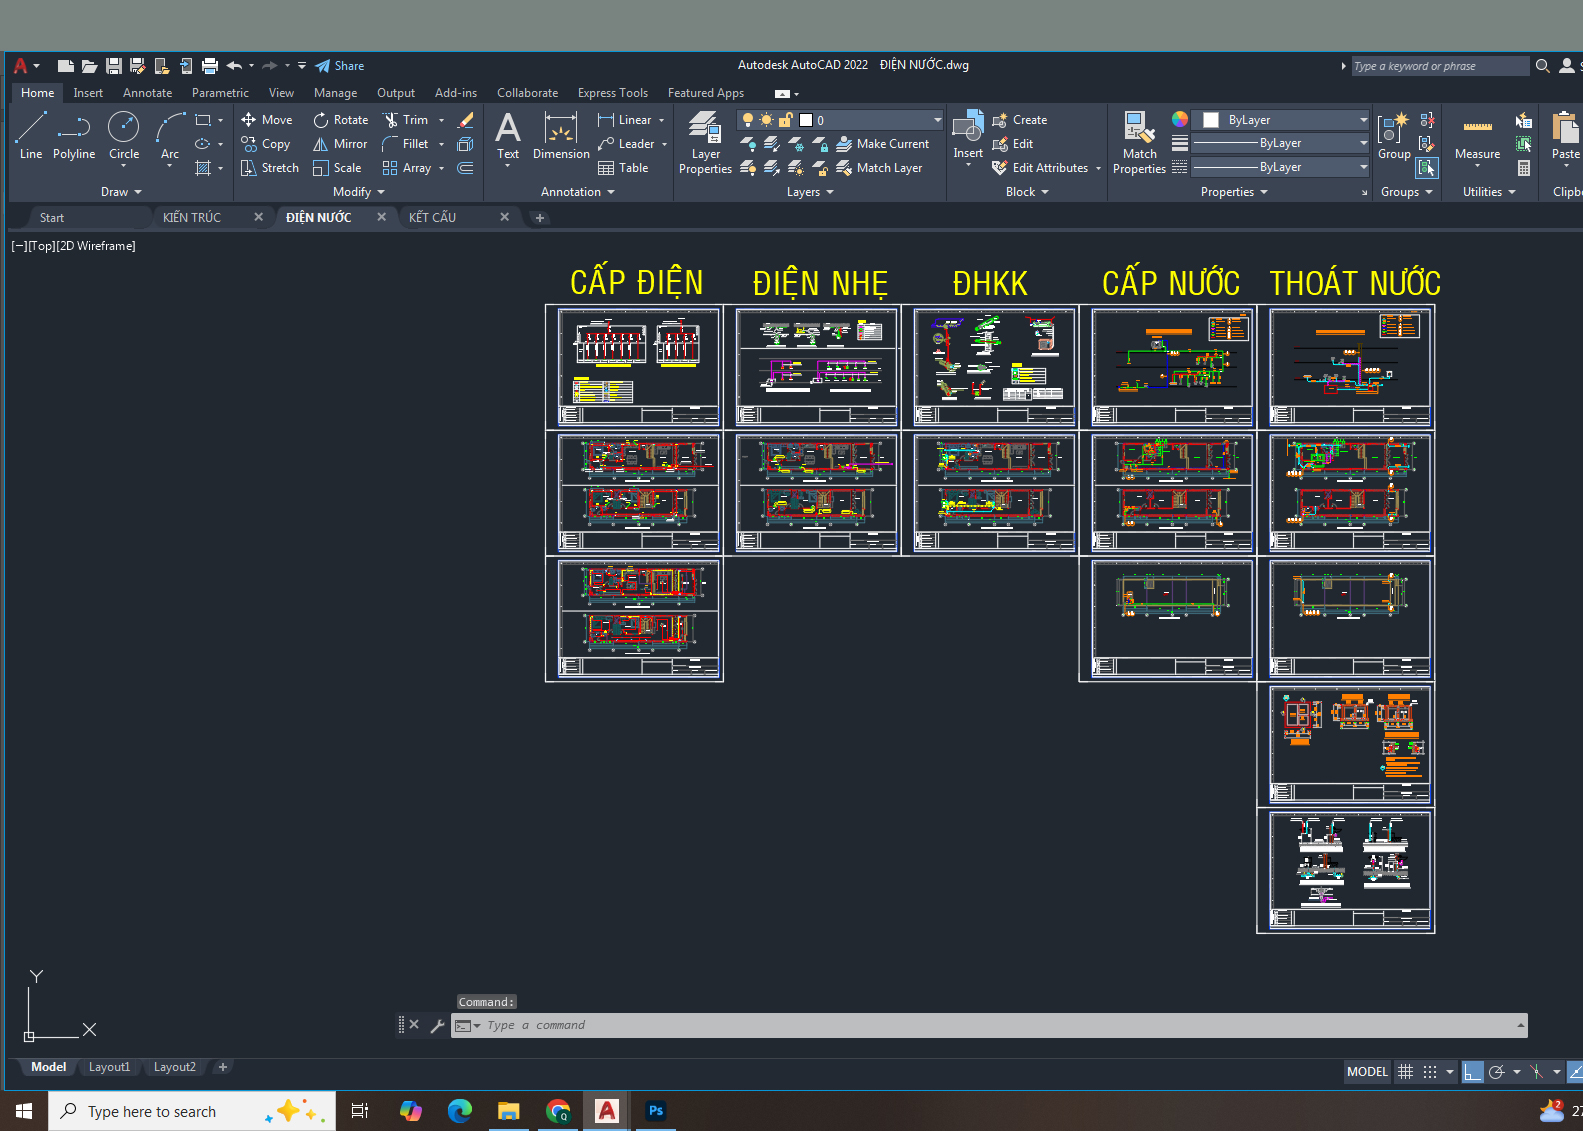Click the Match Properties tool
The height and width of the screenshot is (1131, 1583).
1139,142
